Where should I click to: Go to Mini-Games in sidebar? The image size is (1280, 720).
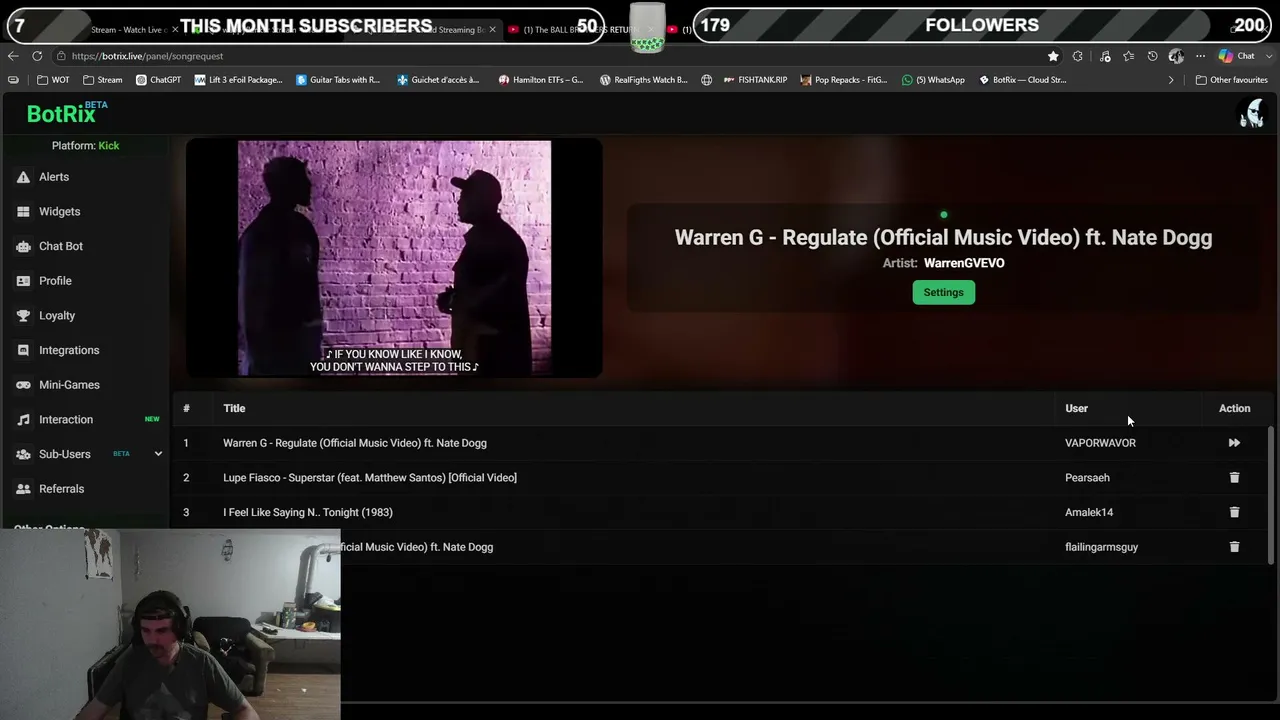click(x=69, y=385)
